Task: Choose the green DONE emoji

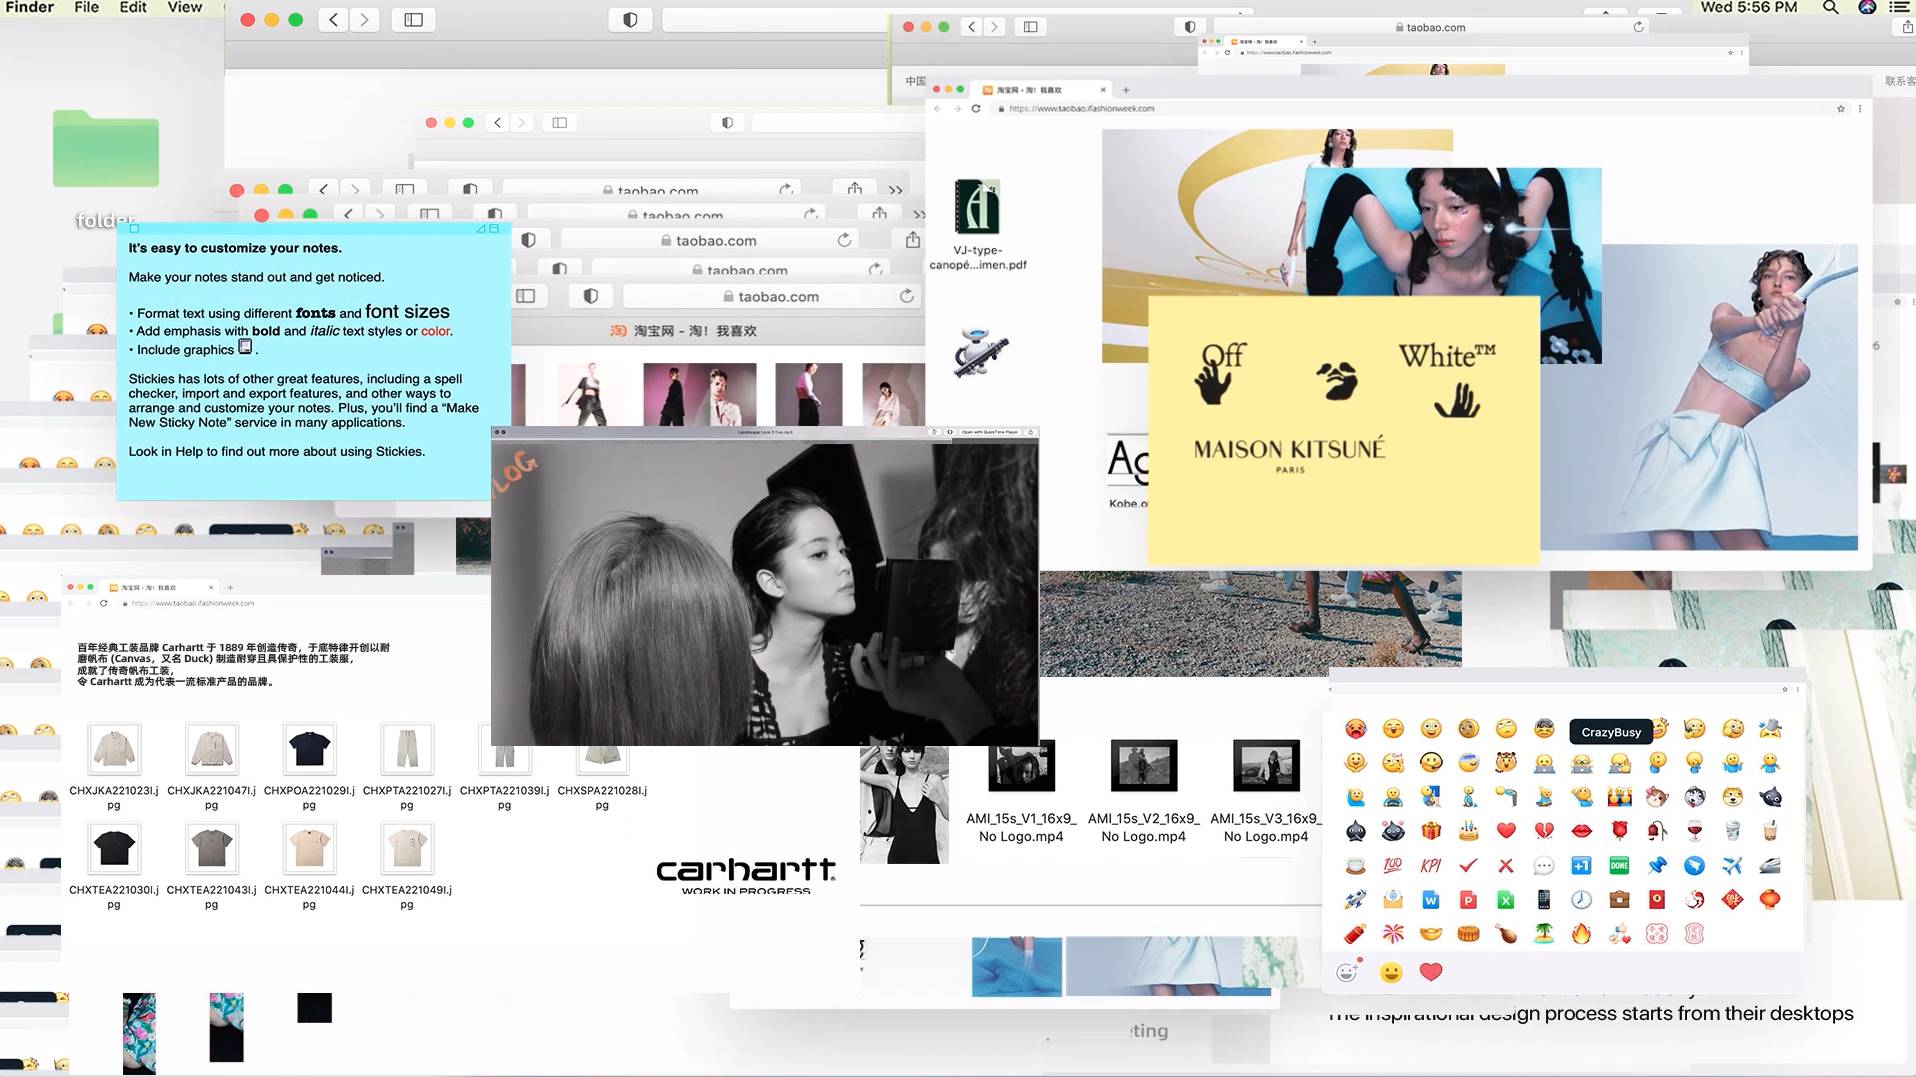Action: coord(1619,866)
